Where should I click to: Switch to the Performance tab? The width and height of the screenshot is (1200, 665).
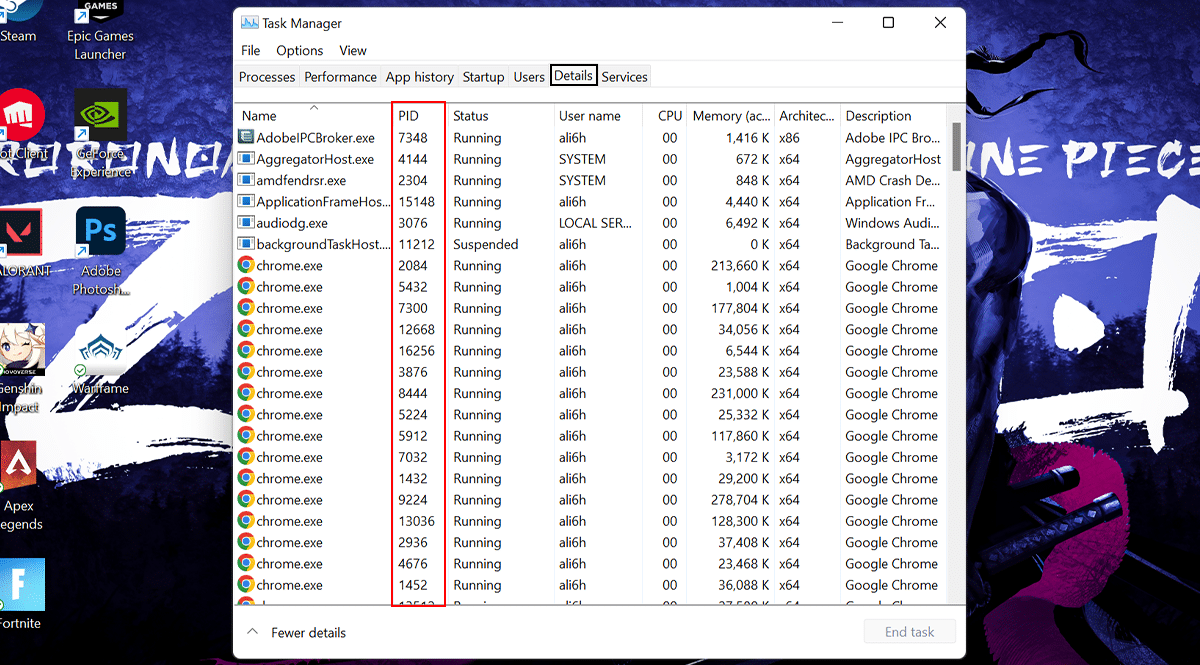(340, 77)
